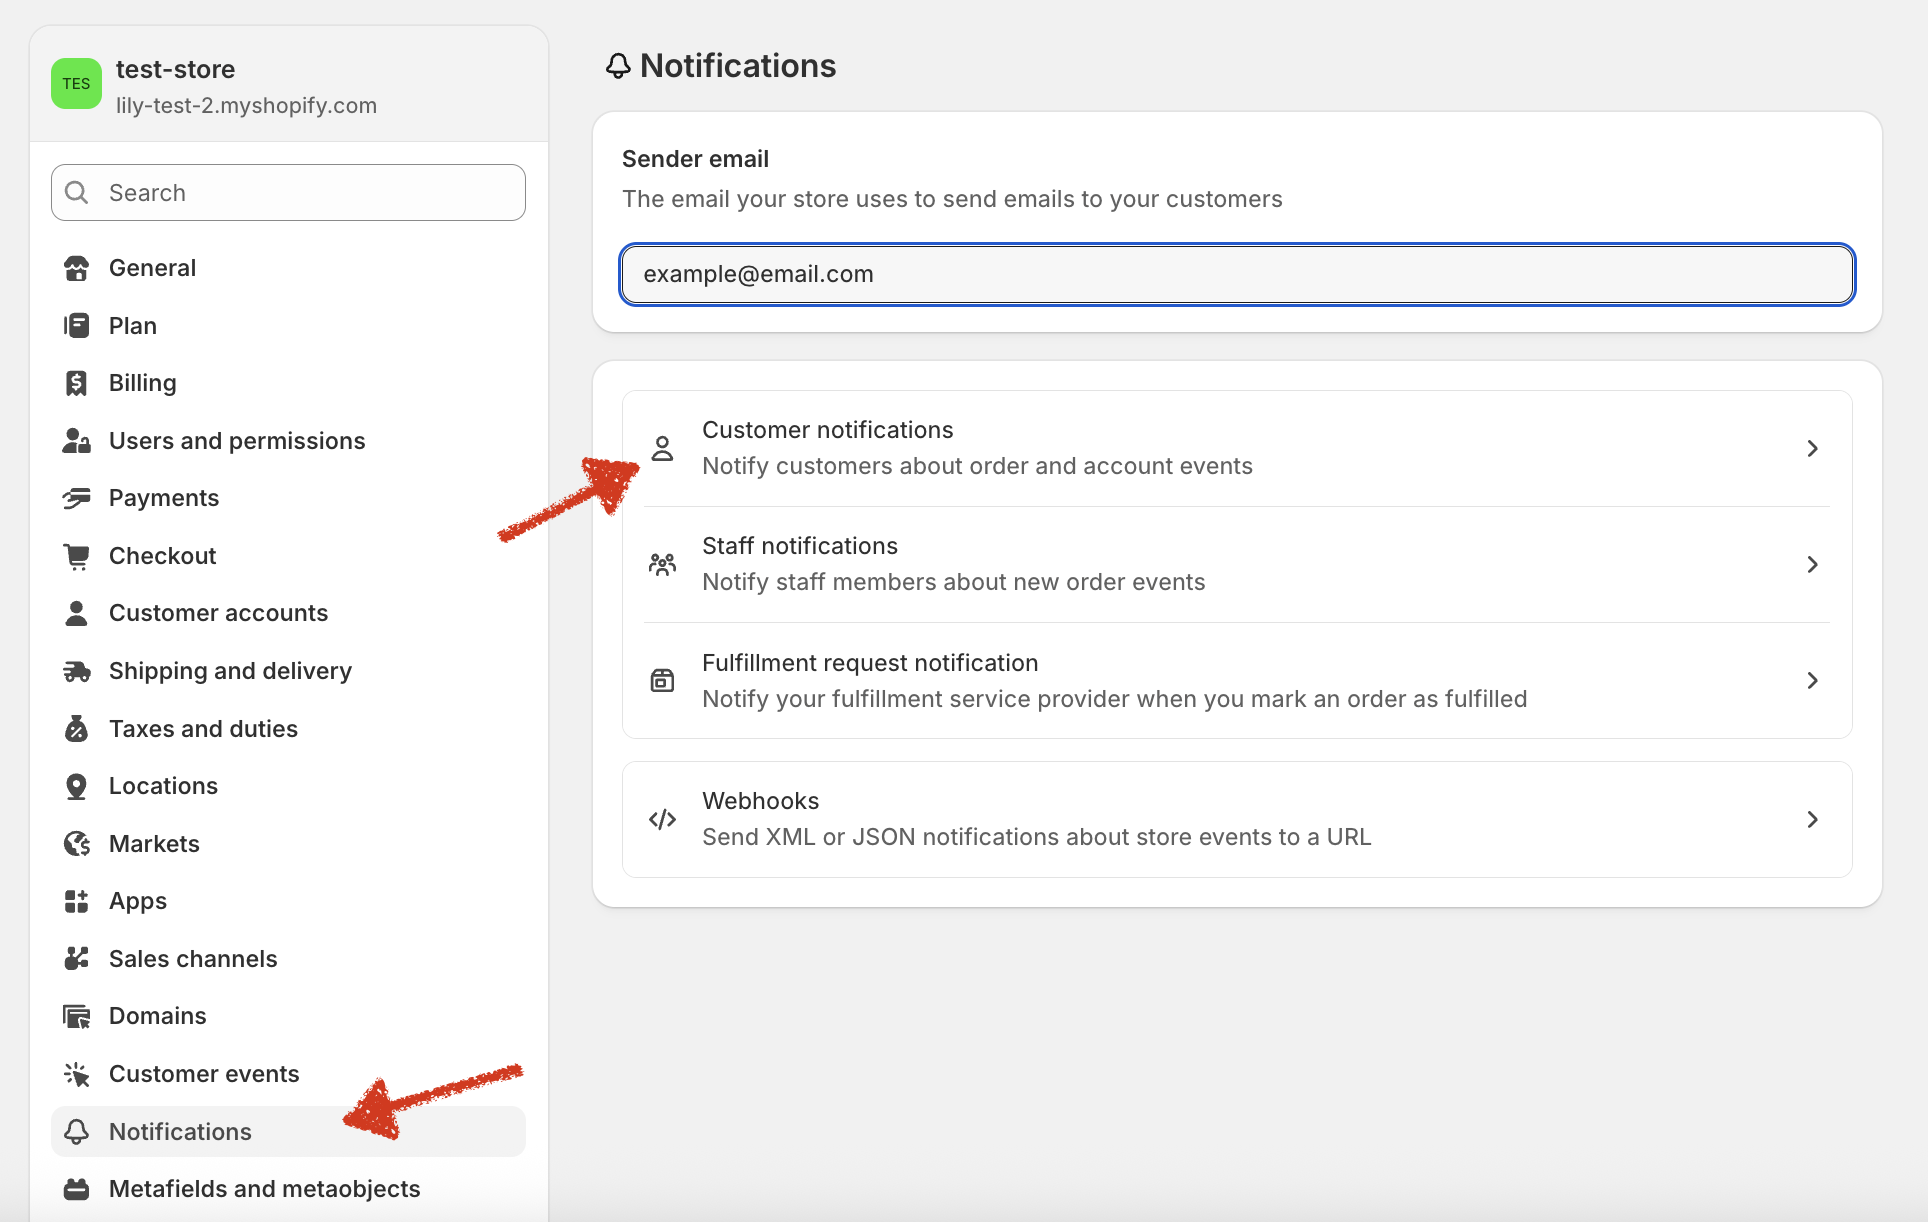Open the Webhooks chevron arrow
Screen dimensions: 1928x1222
(1812, 819)
